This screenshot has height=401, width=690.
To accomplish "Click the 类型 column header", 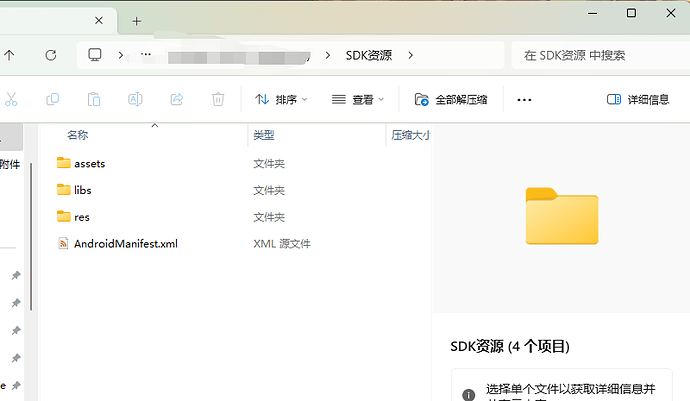I will coord(264,135).
